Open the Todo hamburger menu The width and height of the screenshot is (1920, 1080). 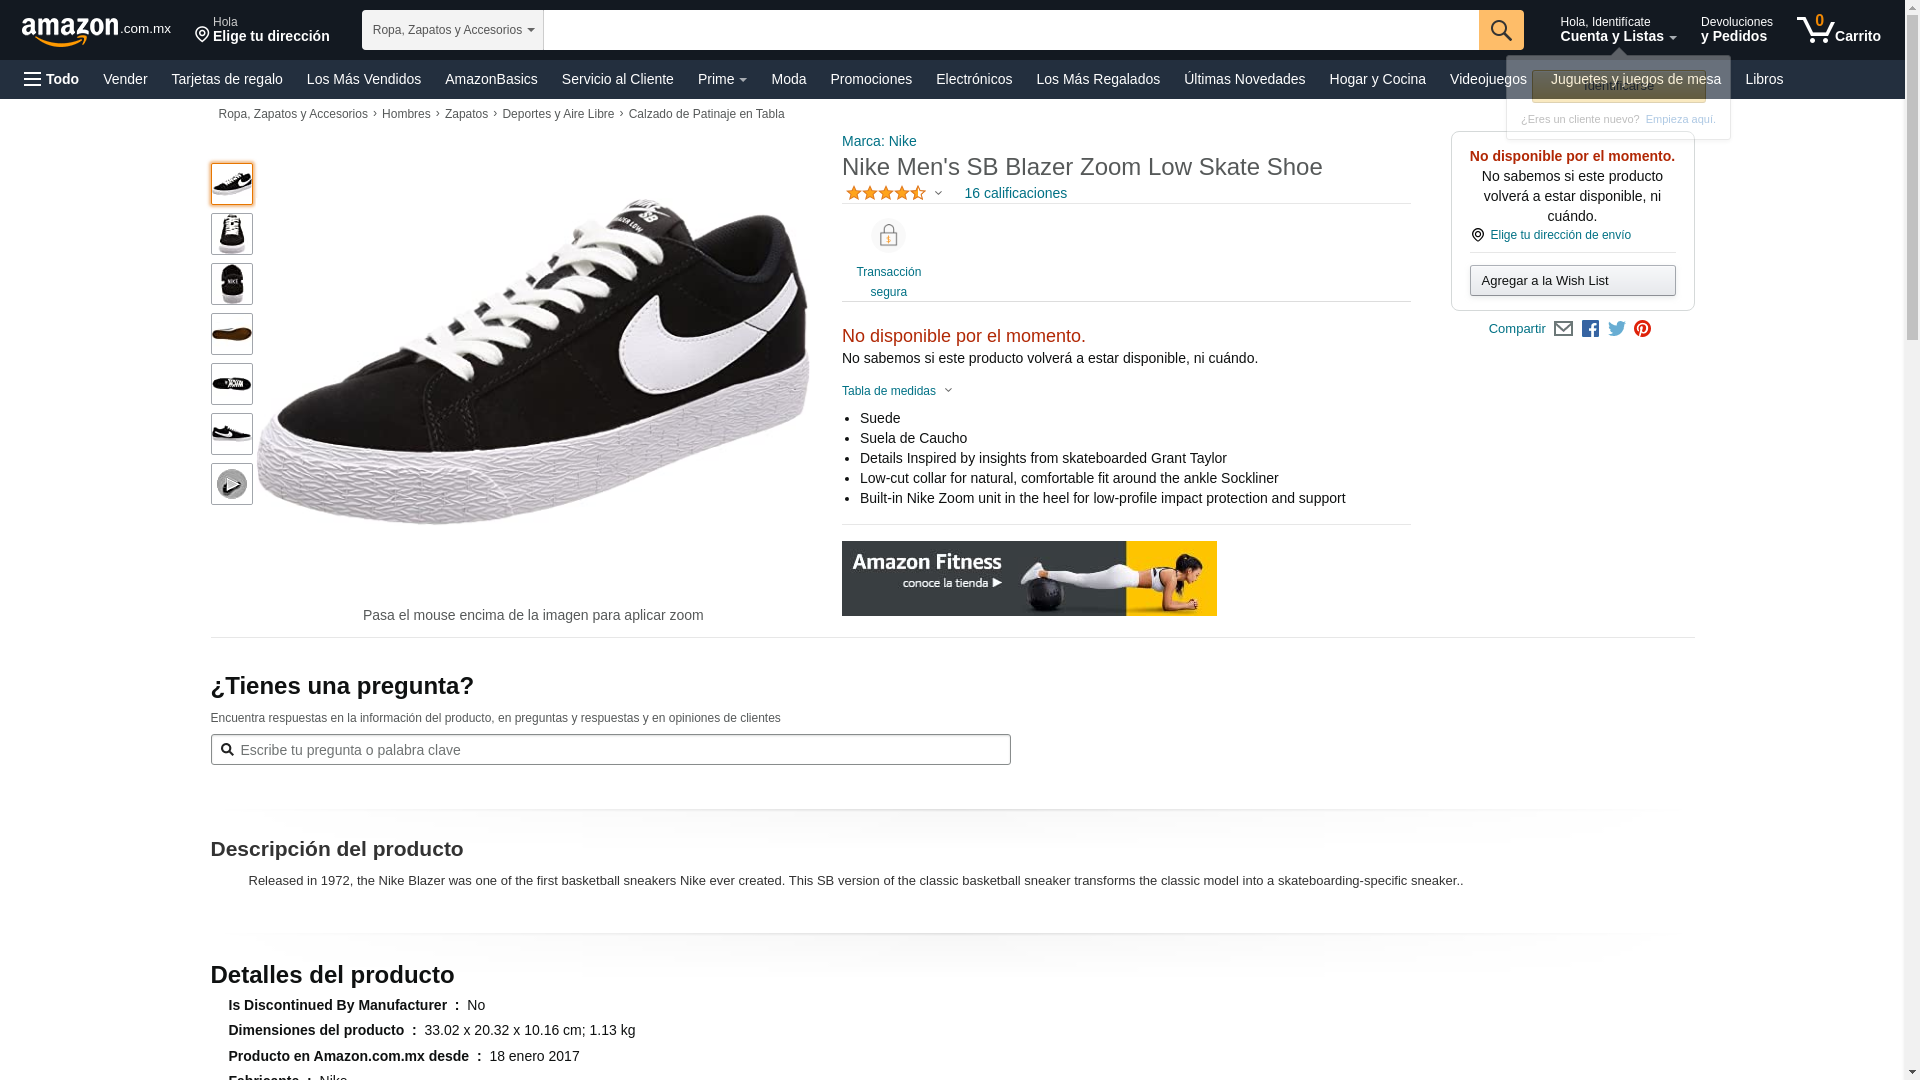click(52, 79)
